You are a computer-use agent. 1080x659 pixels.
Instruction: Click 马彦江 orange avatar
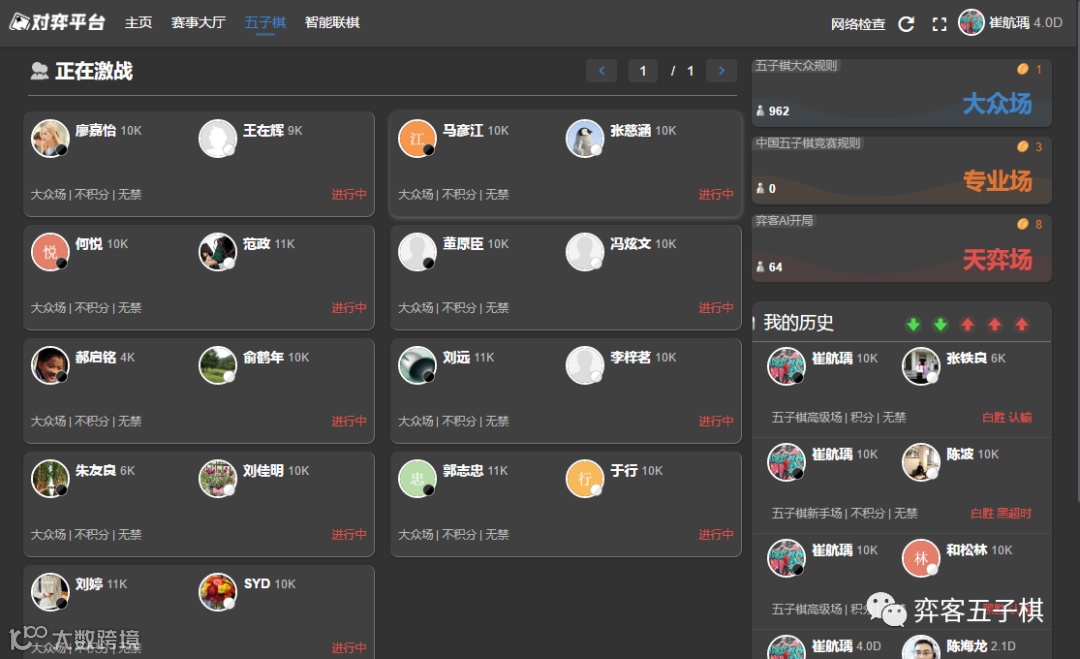coord(417,138)
